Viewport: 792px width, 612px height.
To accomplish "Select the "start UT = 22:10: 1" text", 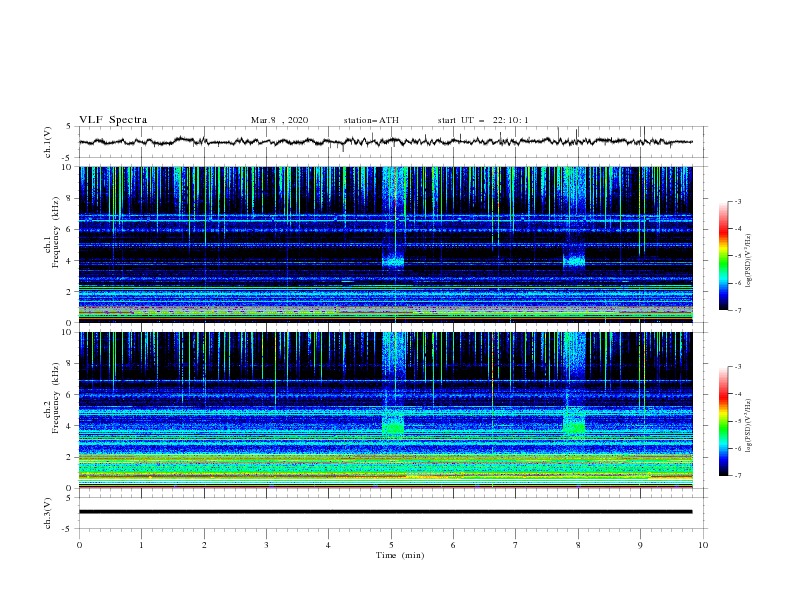I will point(483,120).
